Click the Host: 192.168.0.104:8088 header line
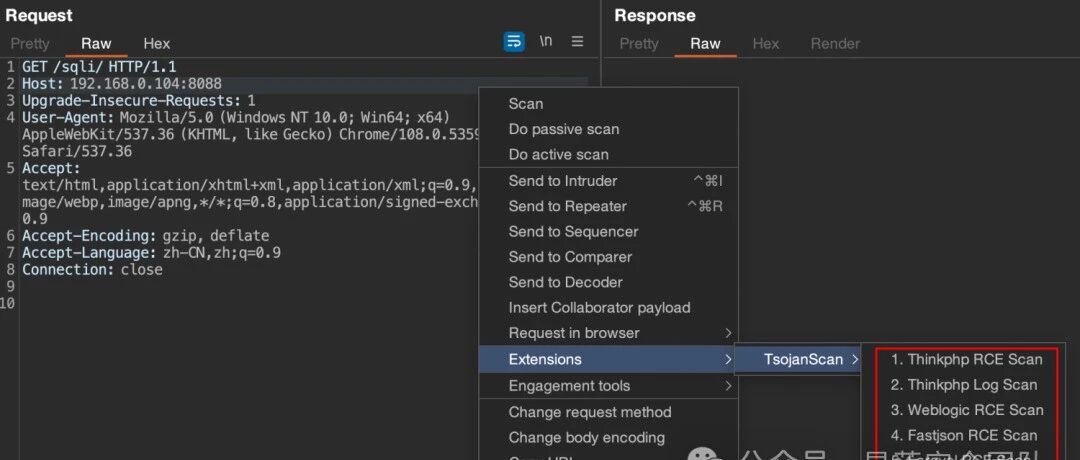The image size is (1080, 460). coord(122,84)
